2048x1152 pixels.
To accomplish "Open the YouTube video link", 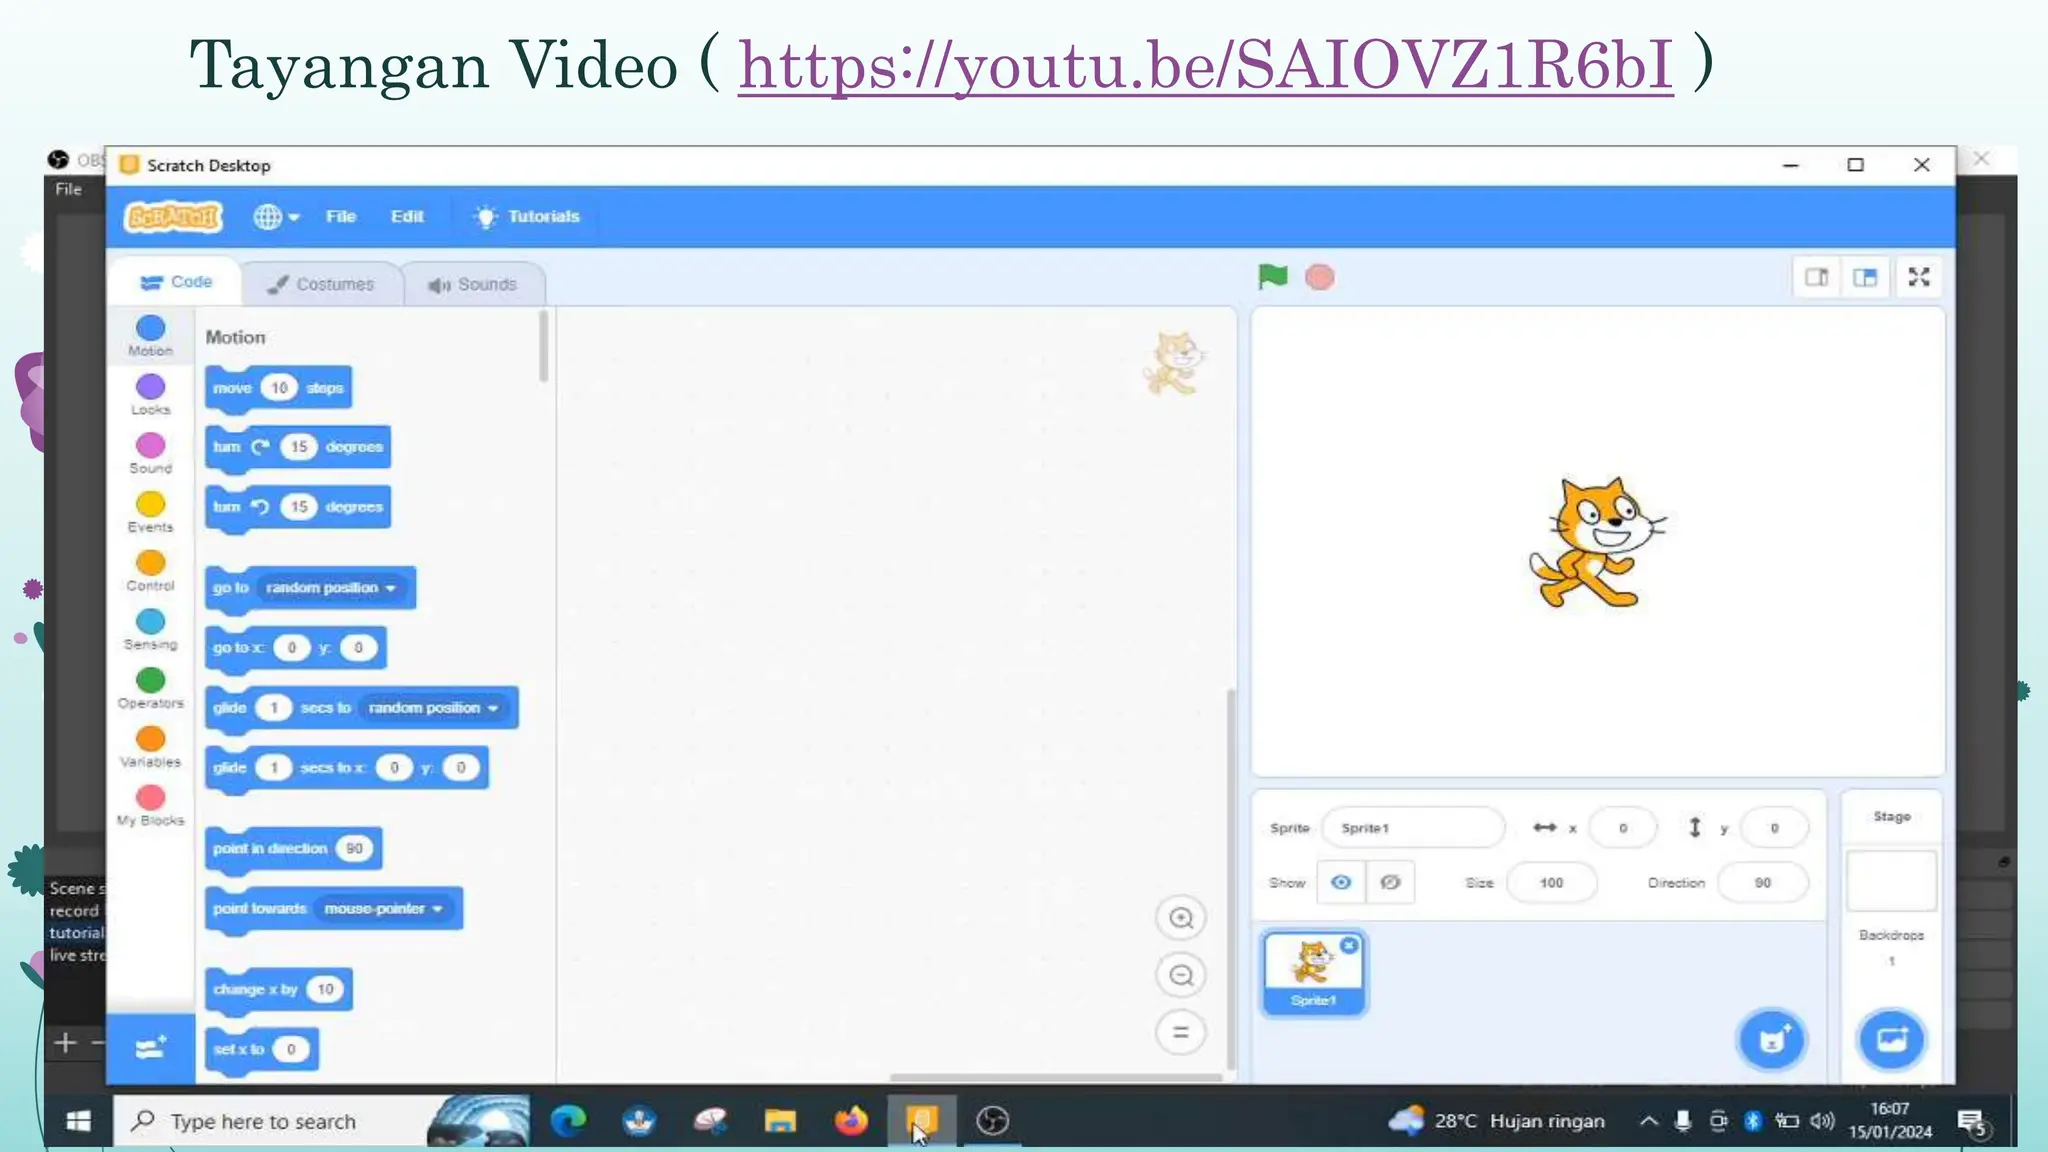I will click(x=1205, y=65).
